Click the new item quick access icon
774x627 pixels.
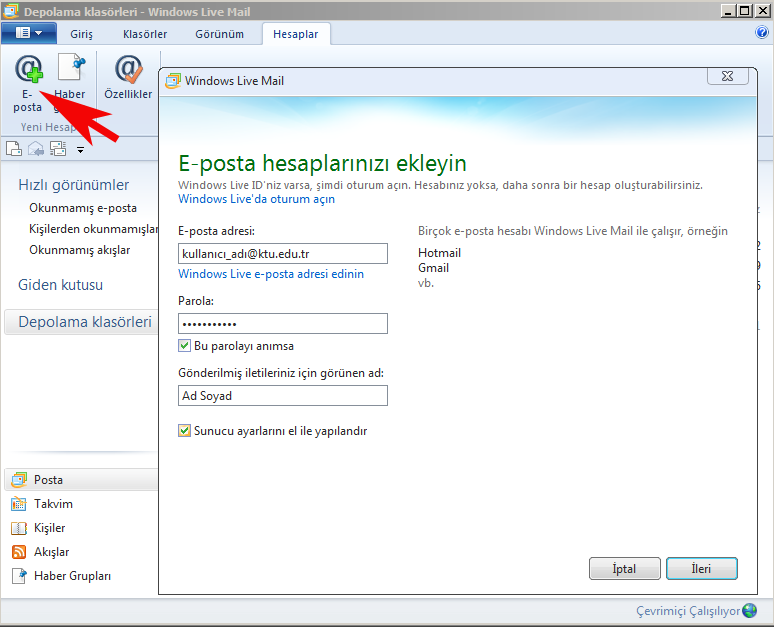tap(14, 149)
